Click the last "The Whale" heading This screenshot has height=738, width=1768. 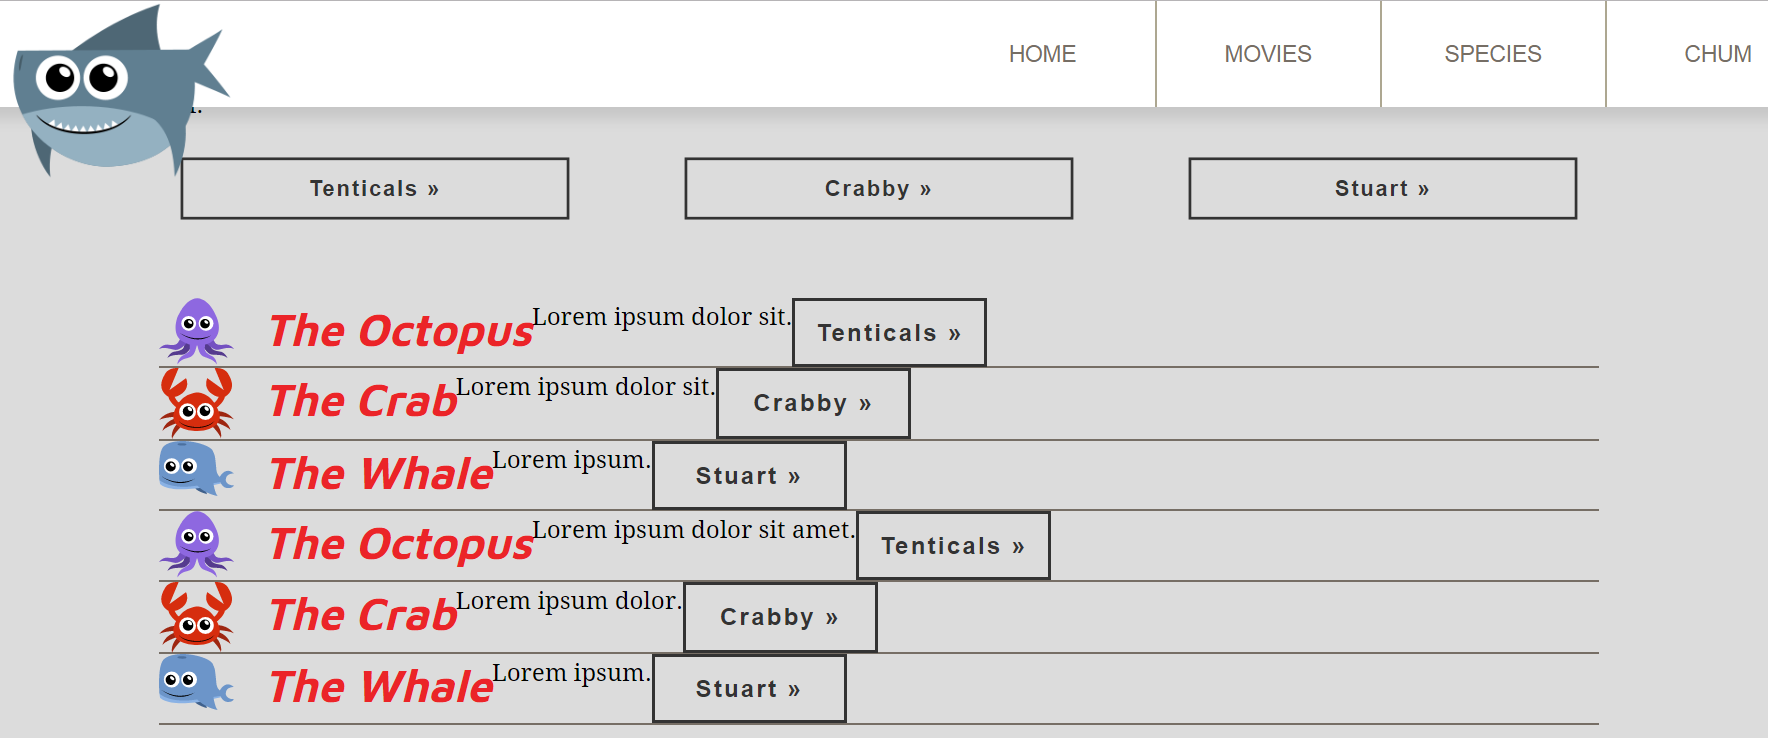tap(381, 687)
